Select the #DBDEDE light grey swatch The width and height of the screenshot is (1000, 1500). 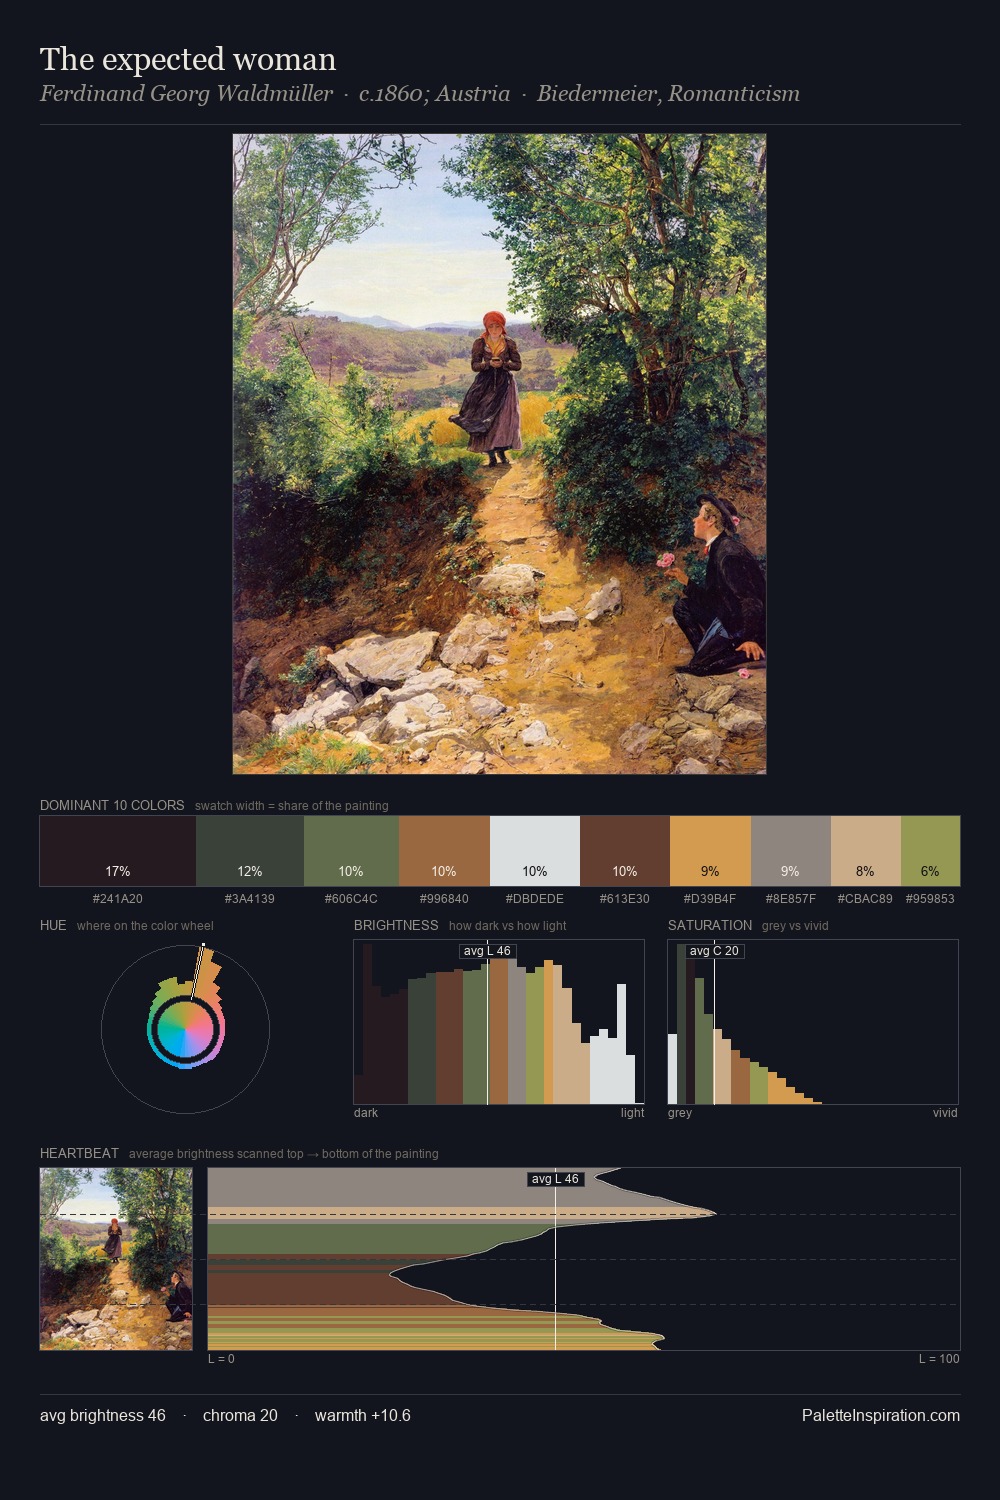point(535,851)
